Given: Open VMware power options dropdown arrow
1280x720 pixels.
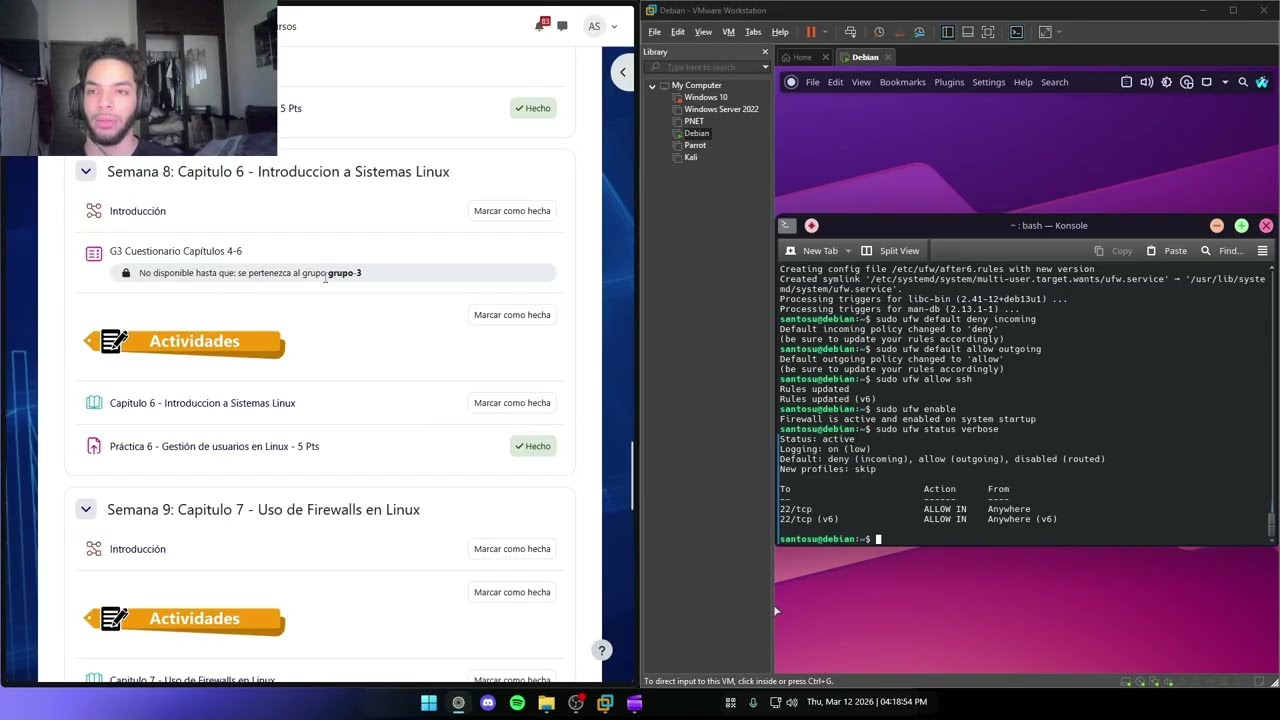Looking at the screenshot, I should (x=825, y=32).
